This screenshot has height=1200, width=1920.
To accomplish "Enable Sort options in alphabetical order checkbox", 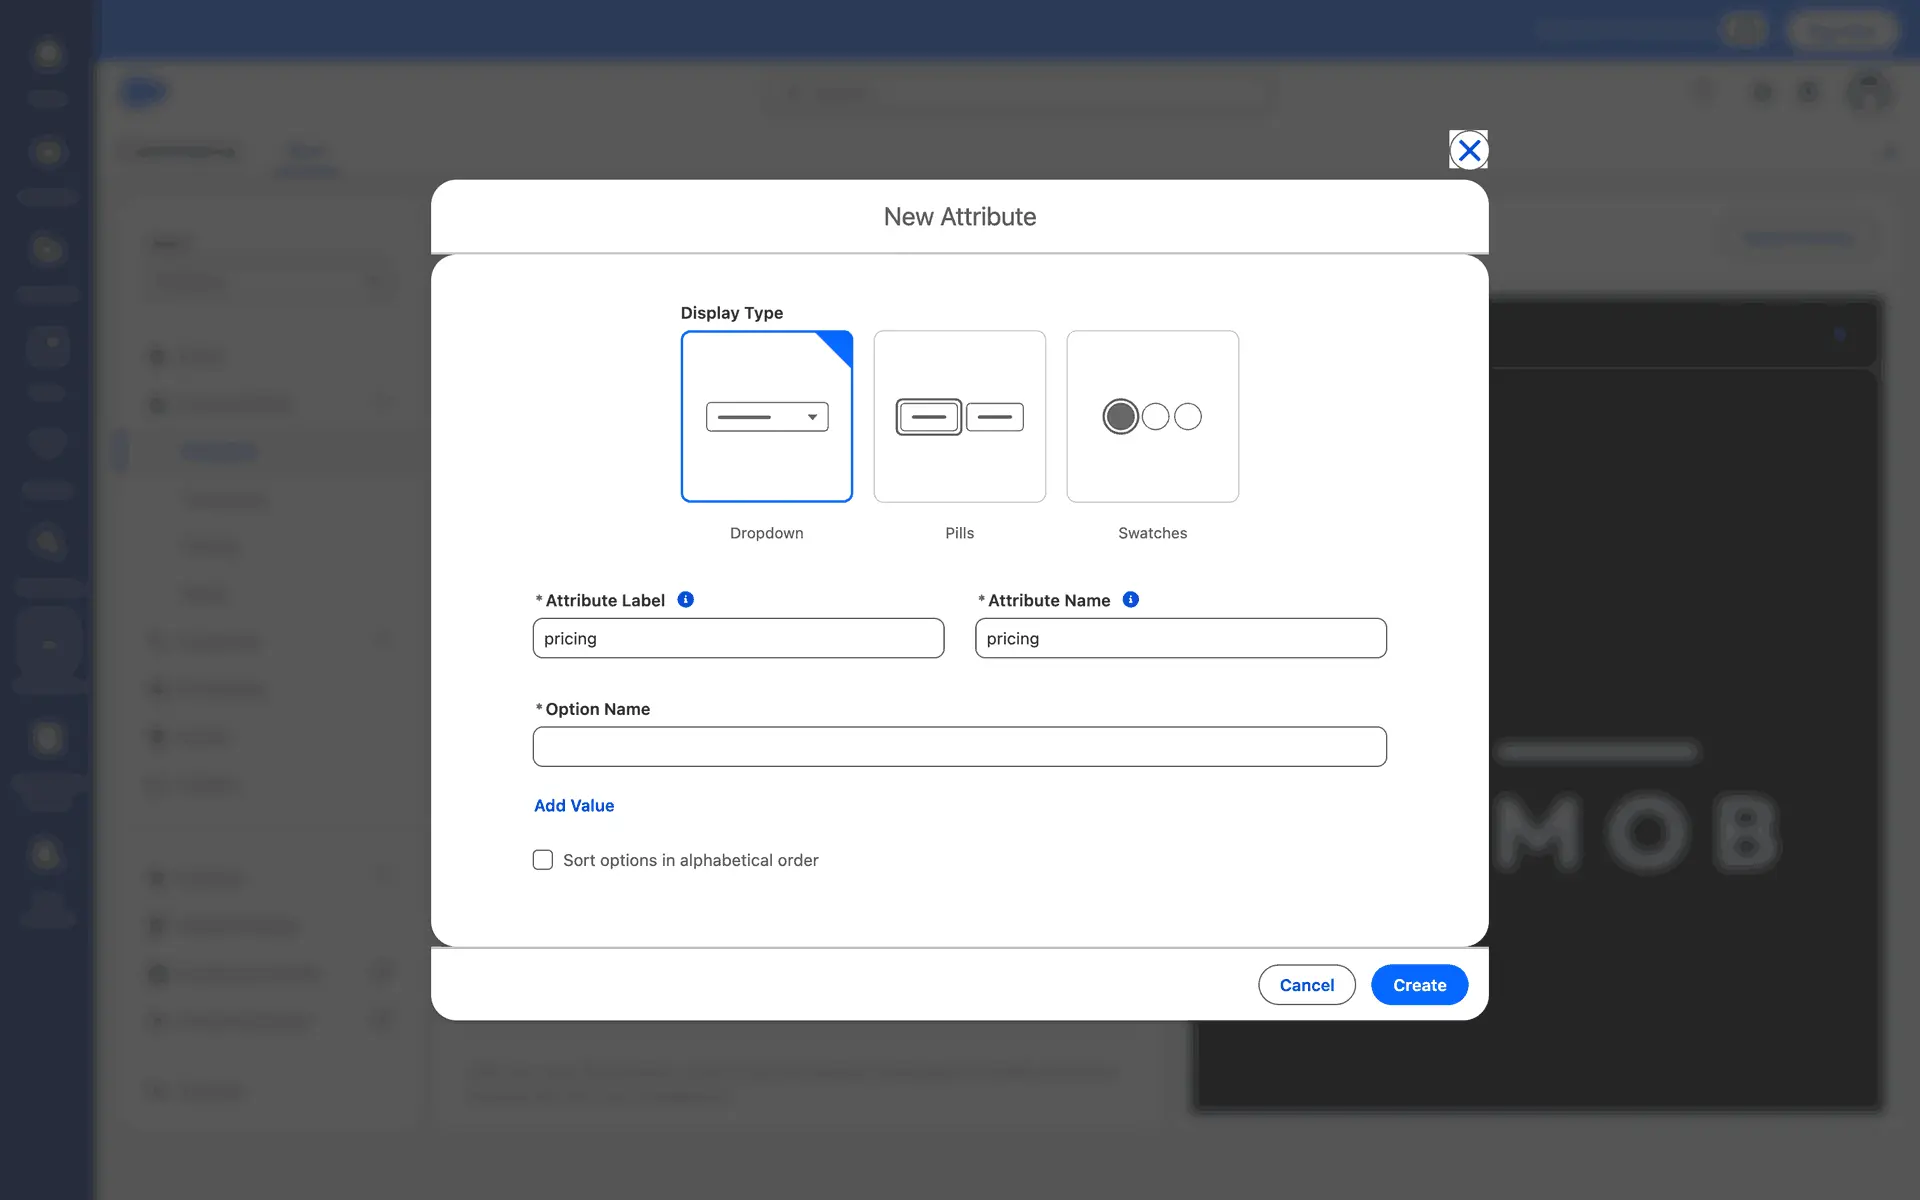I will pos(543,860).
